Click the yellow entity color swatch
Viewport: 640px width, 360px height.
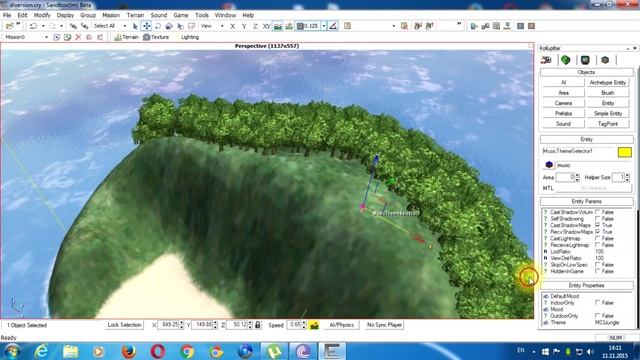tap(624, 152)
